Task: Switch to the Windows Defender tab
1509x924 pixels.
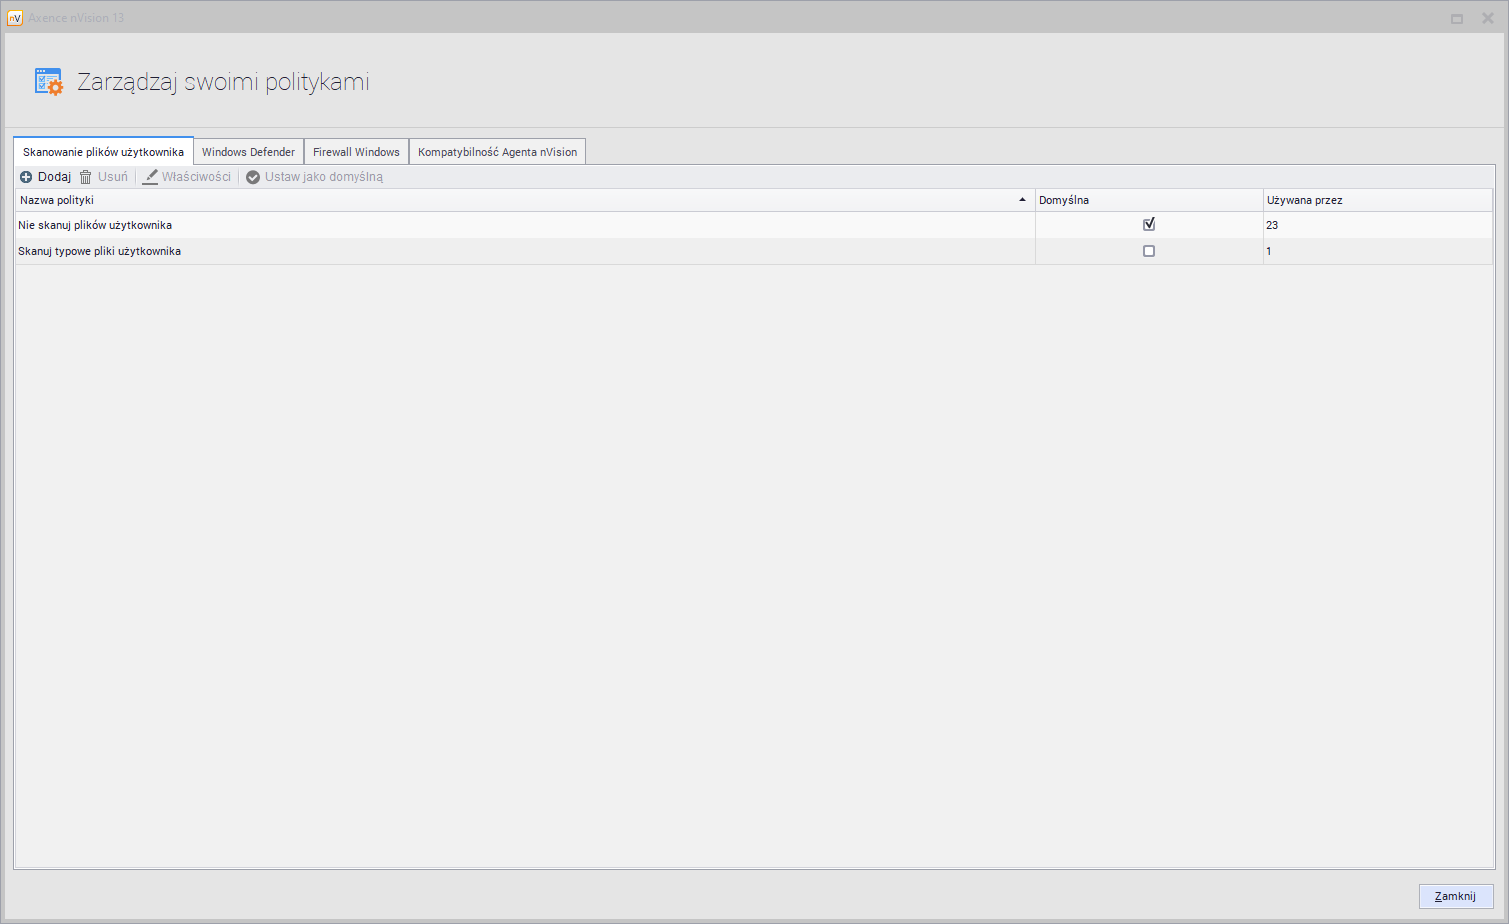Action: [x=248, y=152]
